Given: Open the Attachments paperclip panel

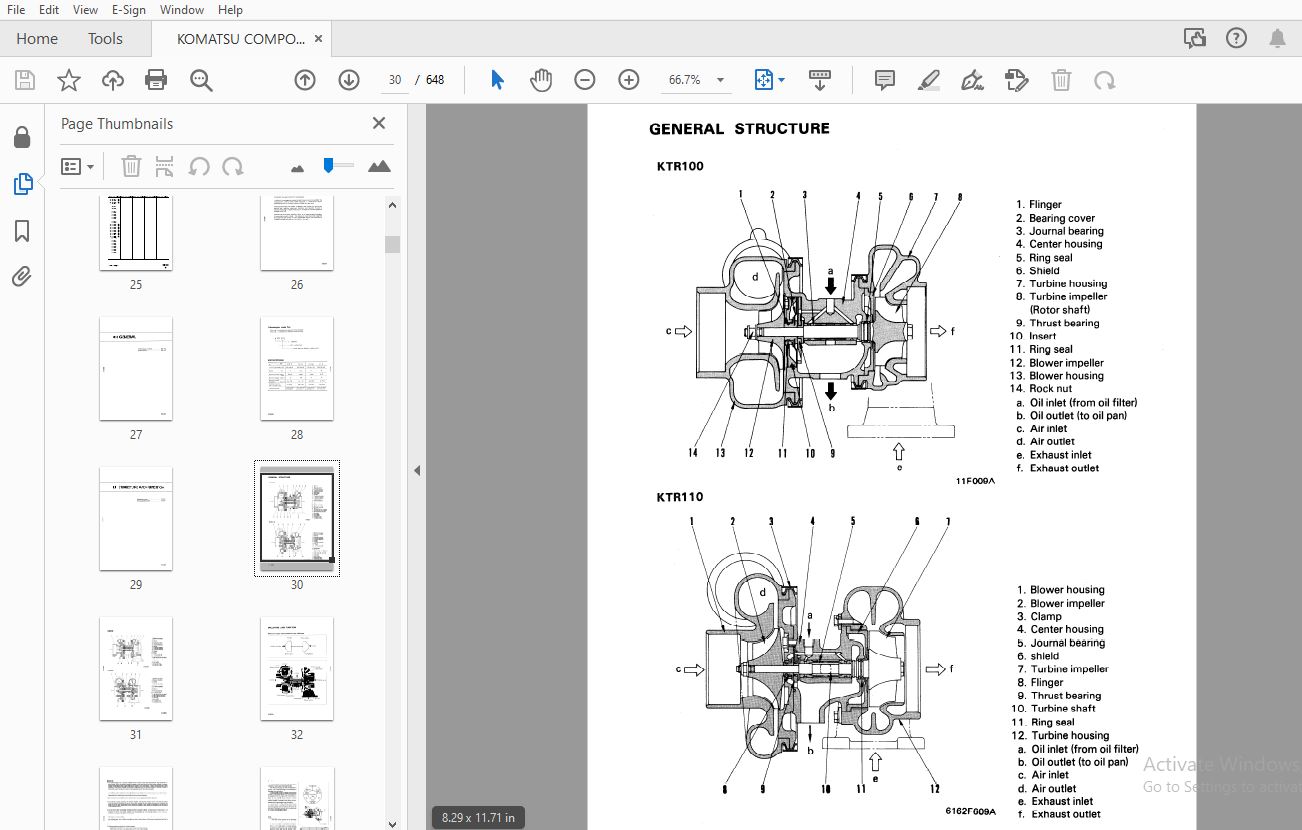Looking at the screenshot, I should click(22, 277).
